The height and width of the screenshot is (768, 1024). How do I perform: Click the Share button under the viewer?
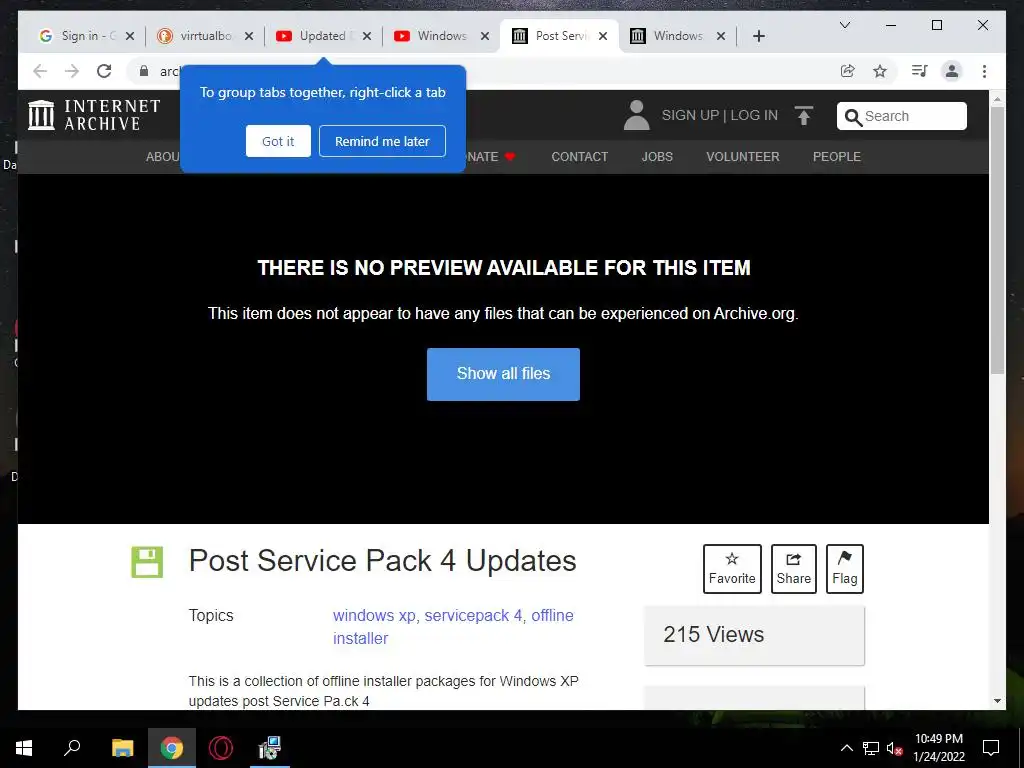coord(793,569)
